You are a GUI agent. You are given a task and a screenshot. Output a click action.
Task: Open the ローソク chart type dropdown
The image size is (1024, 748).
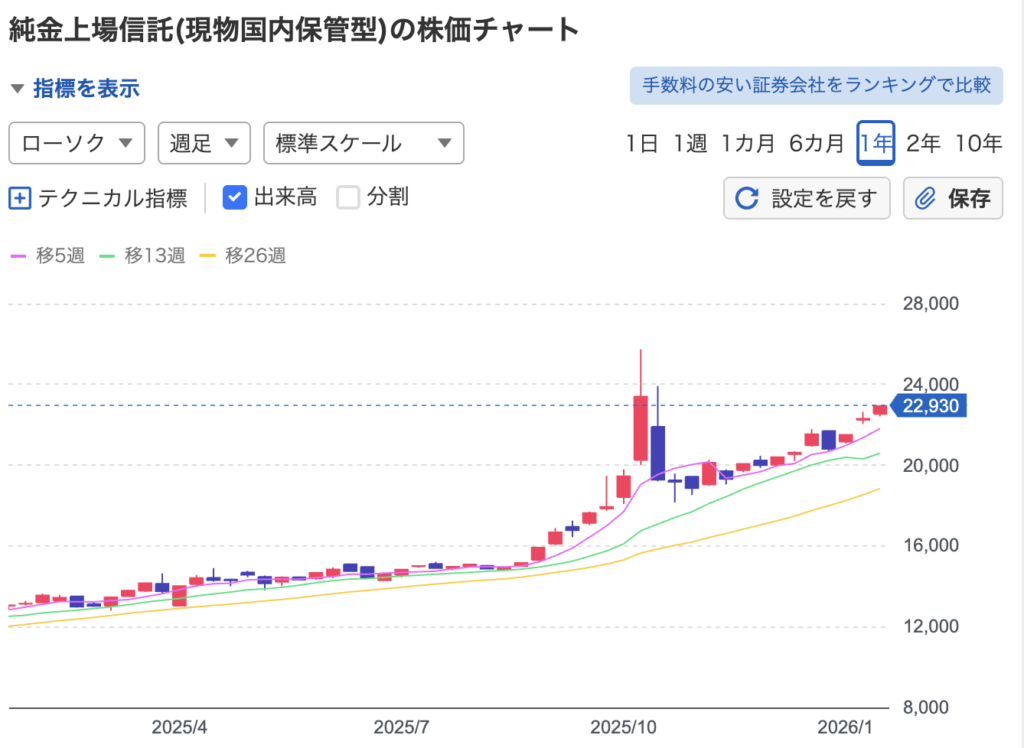[77, 143]
